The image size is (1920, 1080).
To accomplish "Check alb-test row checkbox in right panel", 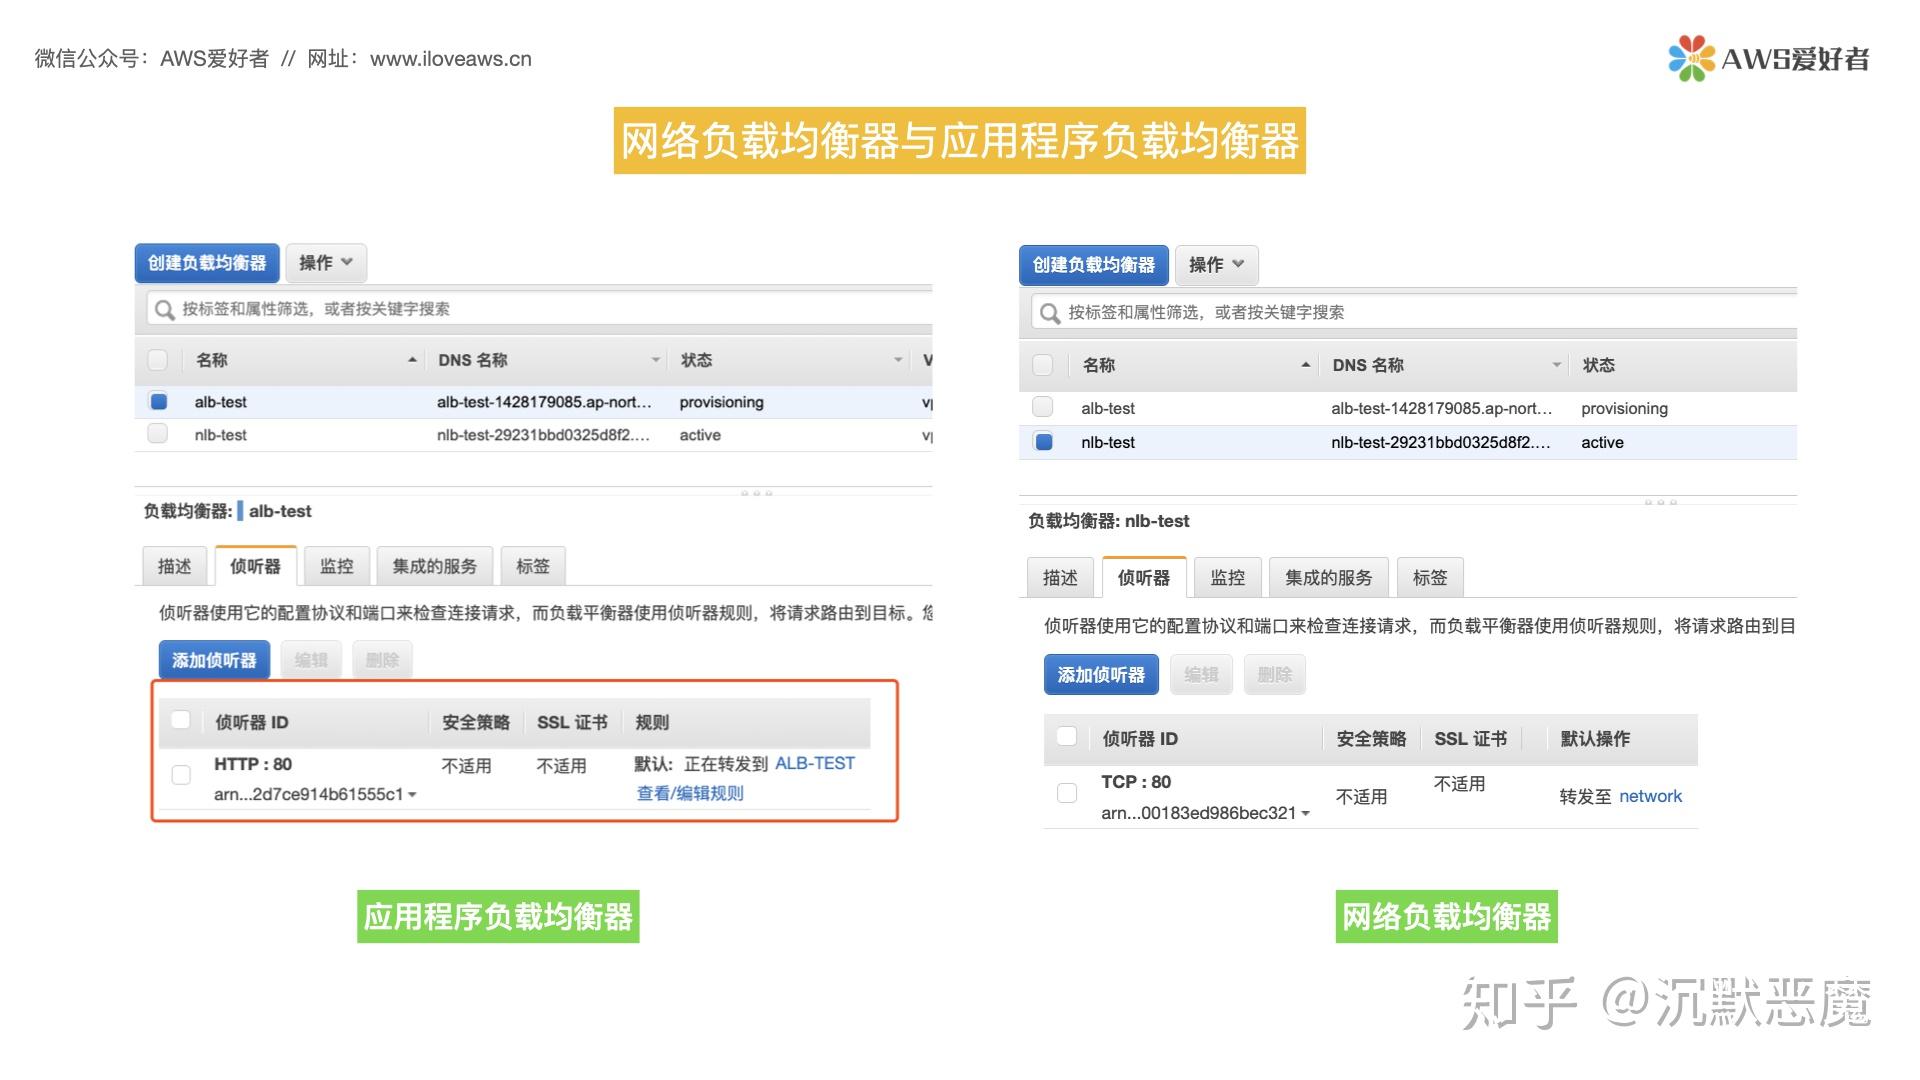I will [x=1043, y=407].
